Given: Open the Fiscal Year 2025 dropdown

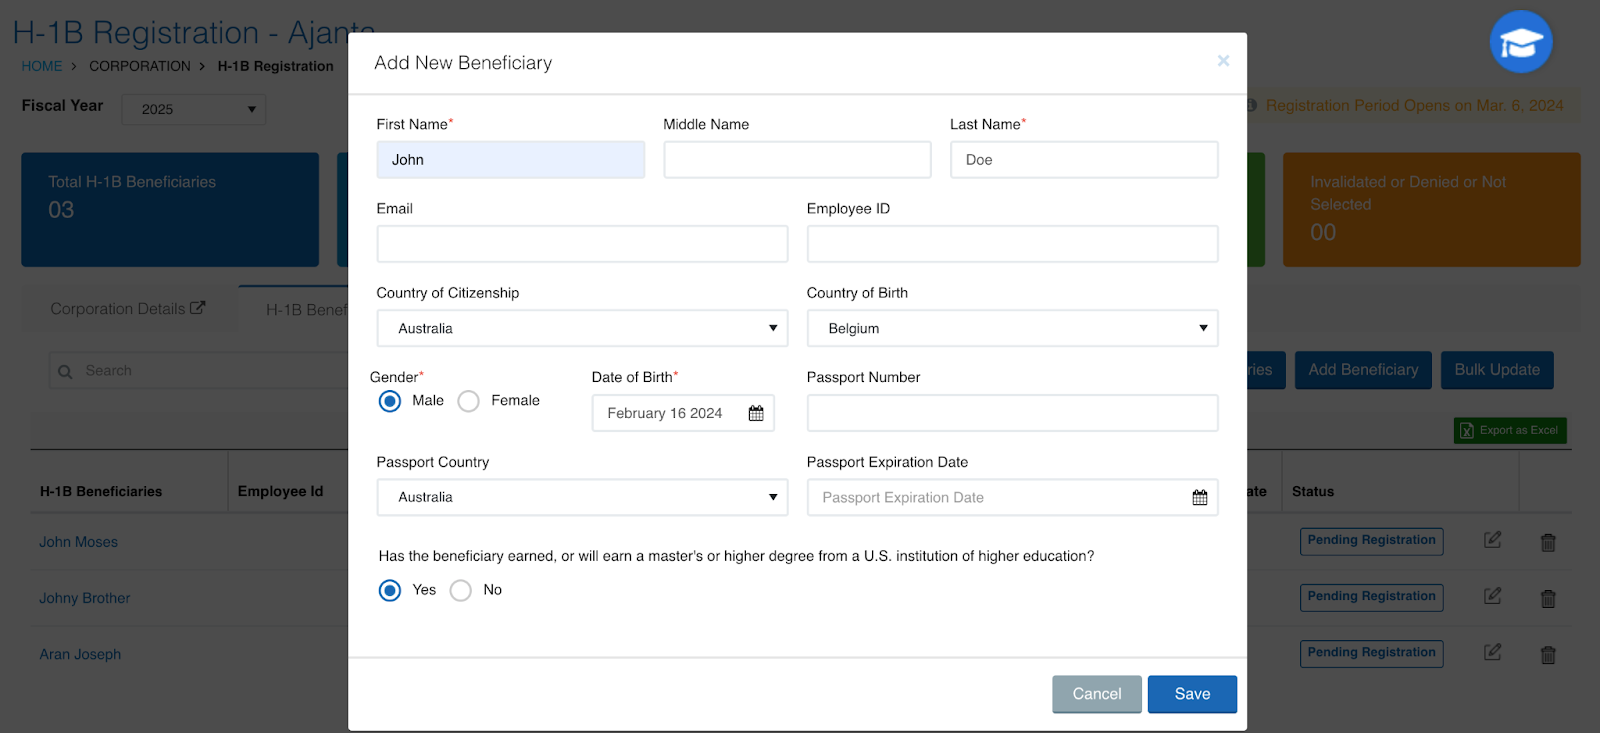Looking at the screenshot, I should pyautogui.click(x=194, y=109).
